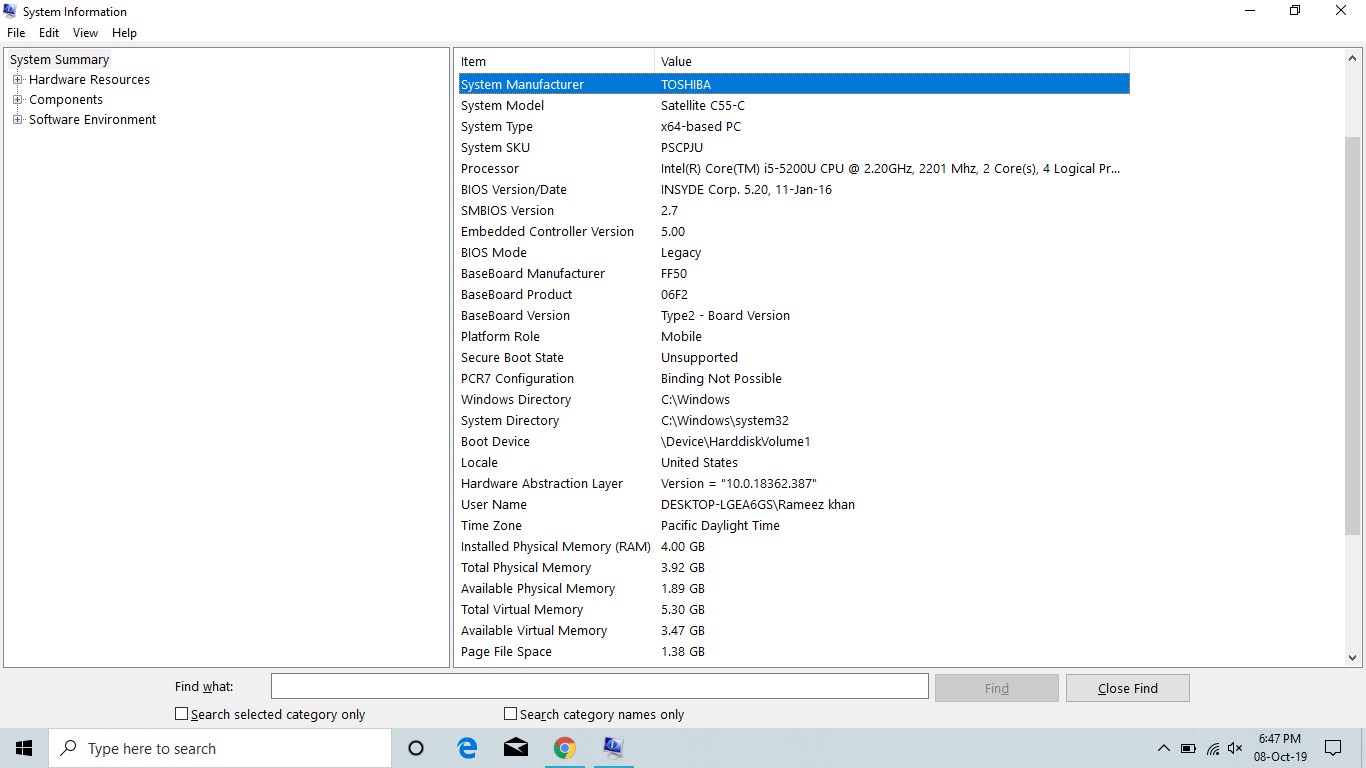Select the Time Zone row
The width and height of the screenshot is (1366, 768).
coord(793,526)
